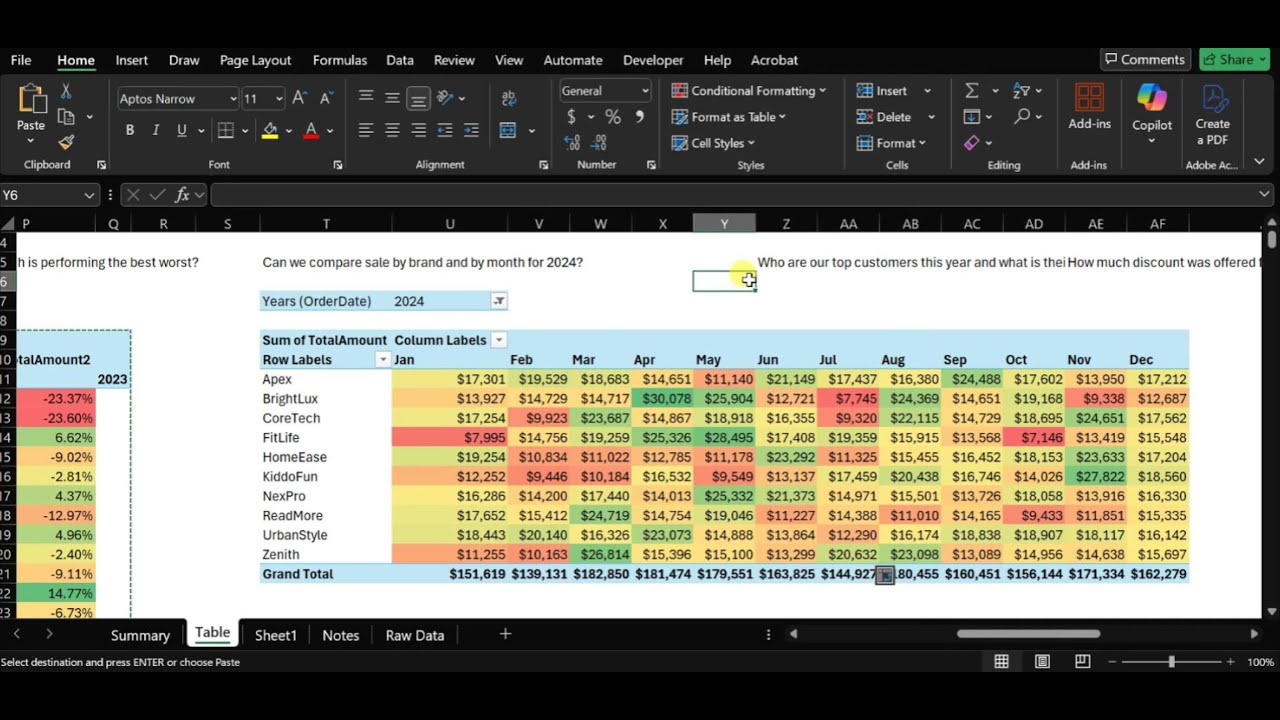1280x720 pixels.
Task: Click the Sort & Filter icon
Action: [x=1021, y=90]
